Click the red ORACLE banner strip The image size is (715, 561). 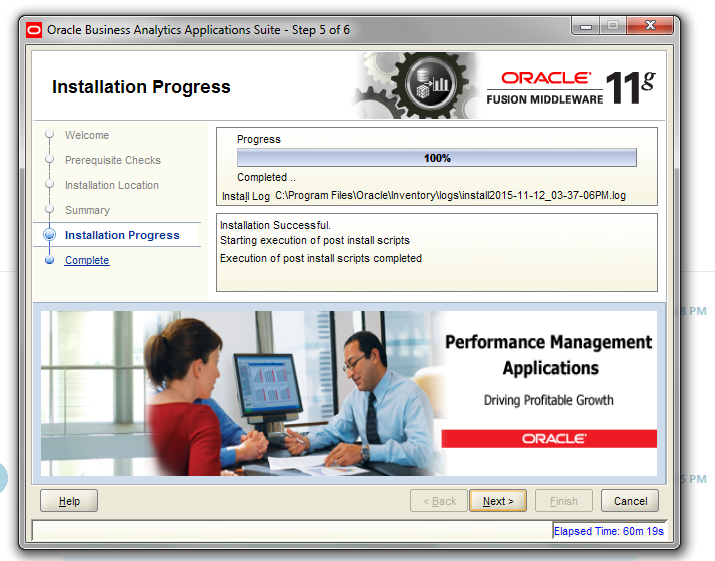549,438
